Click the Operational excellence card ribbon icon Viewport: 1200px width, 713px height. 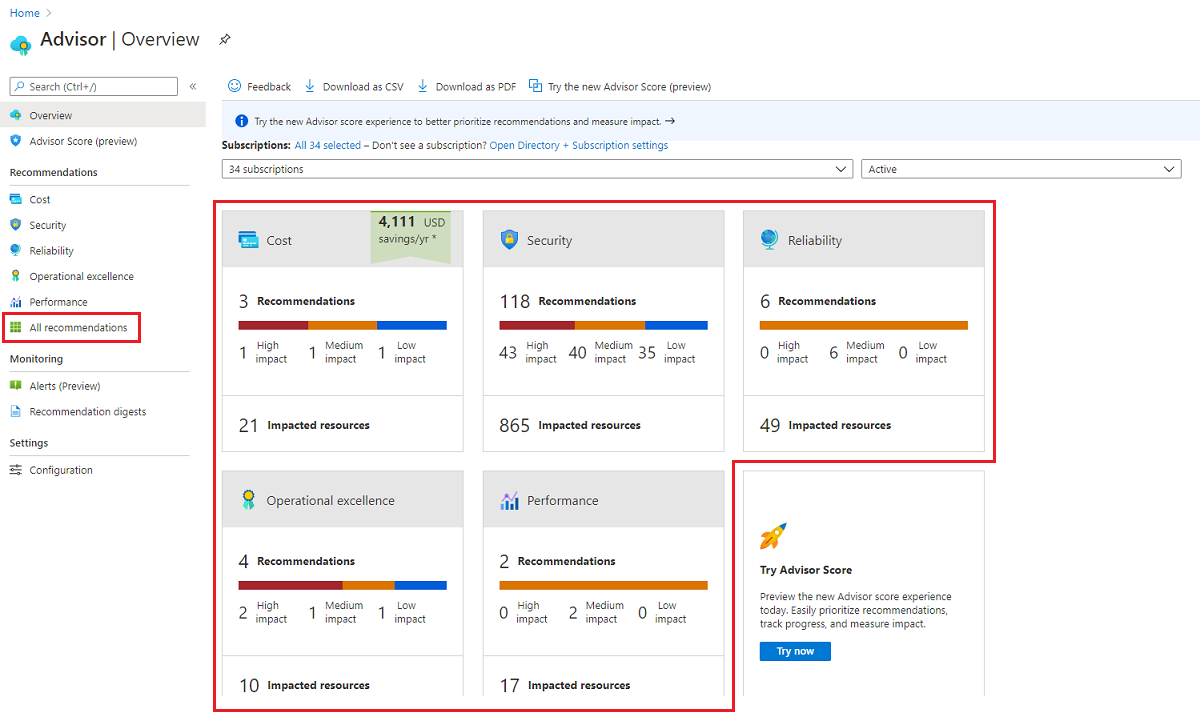[248, 500]
